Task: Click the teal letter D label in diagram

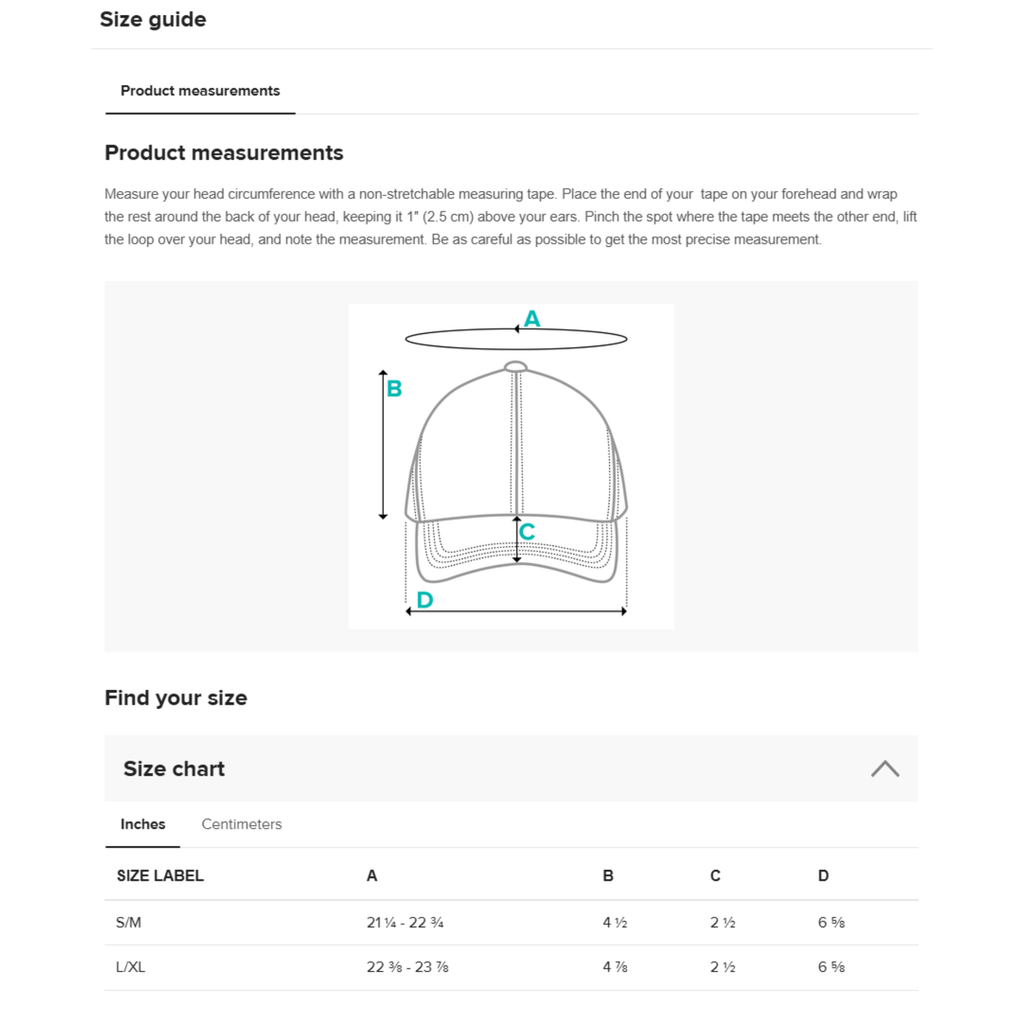Action: click(424, 600)
